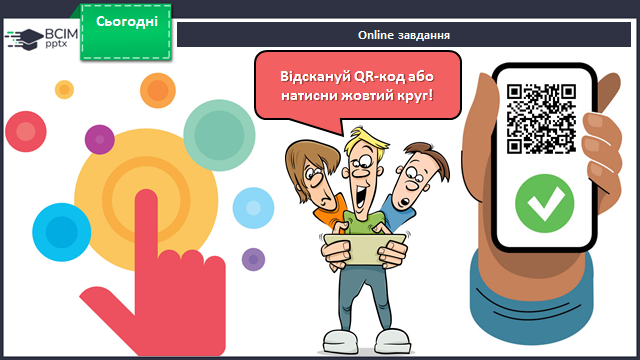
Task: Click the large yellow circle
Action: point(146,200)
